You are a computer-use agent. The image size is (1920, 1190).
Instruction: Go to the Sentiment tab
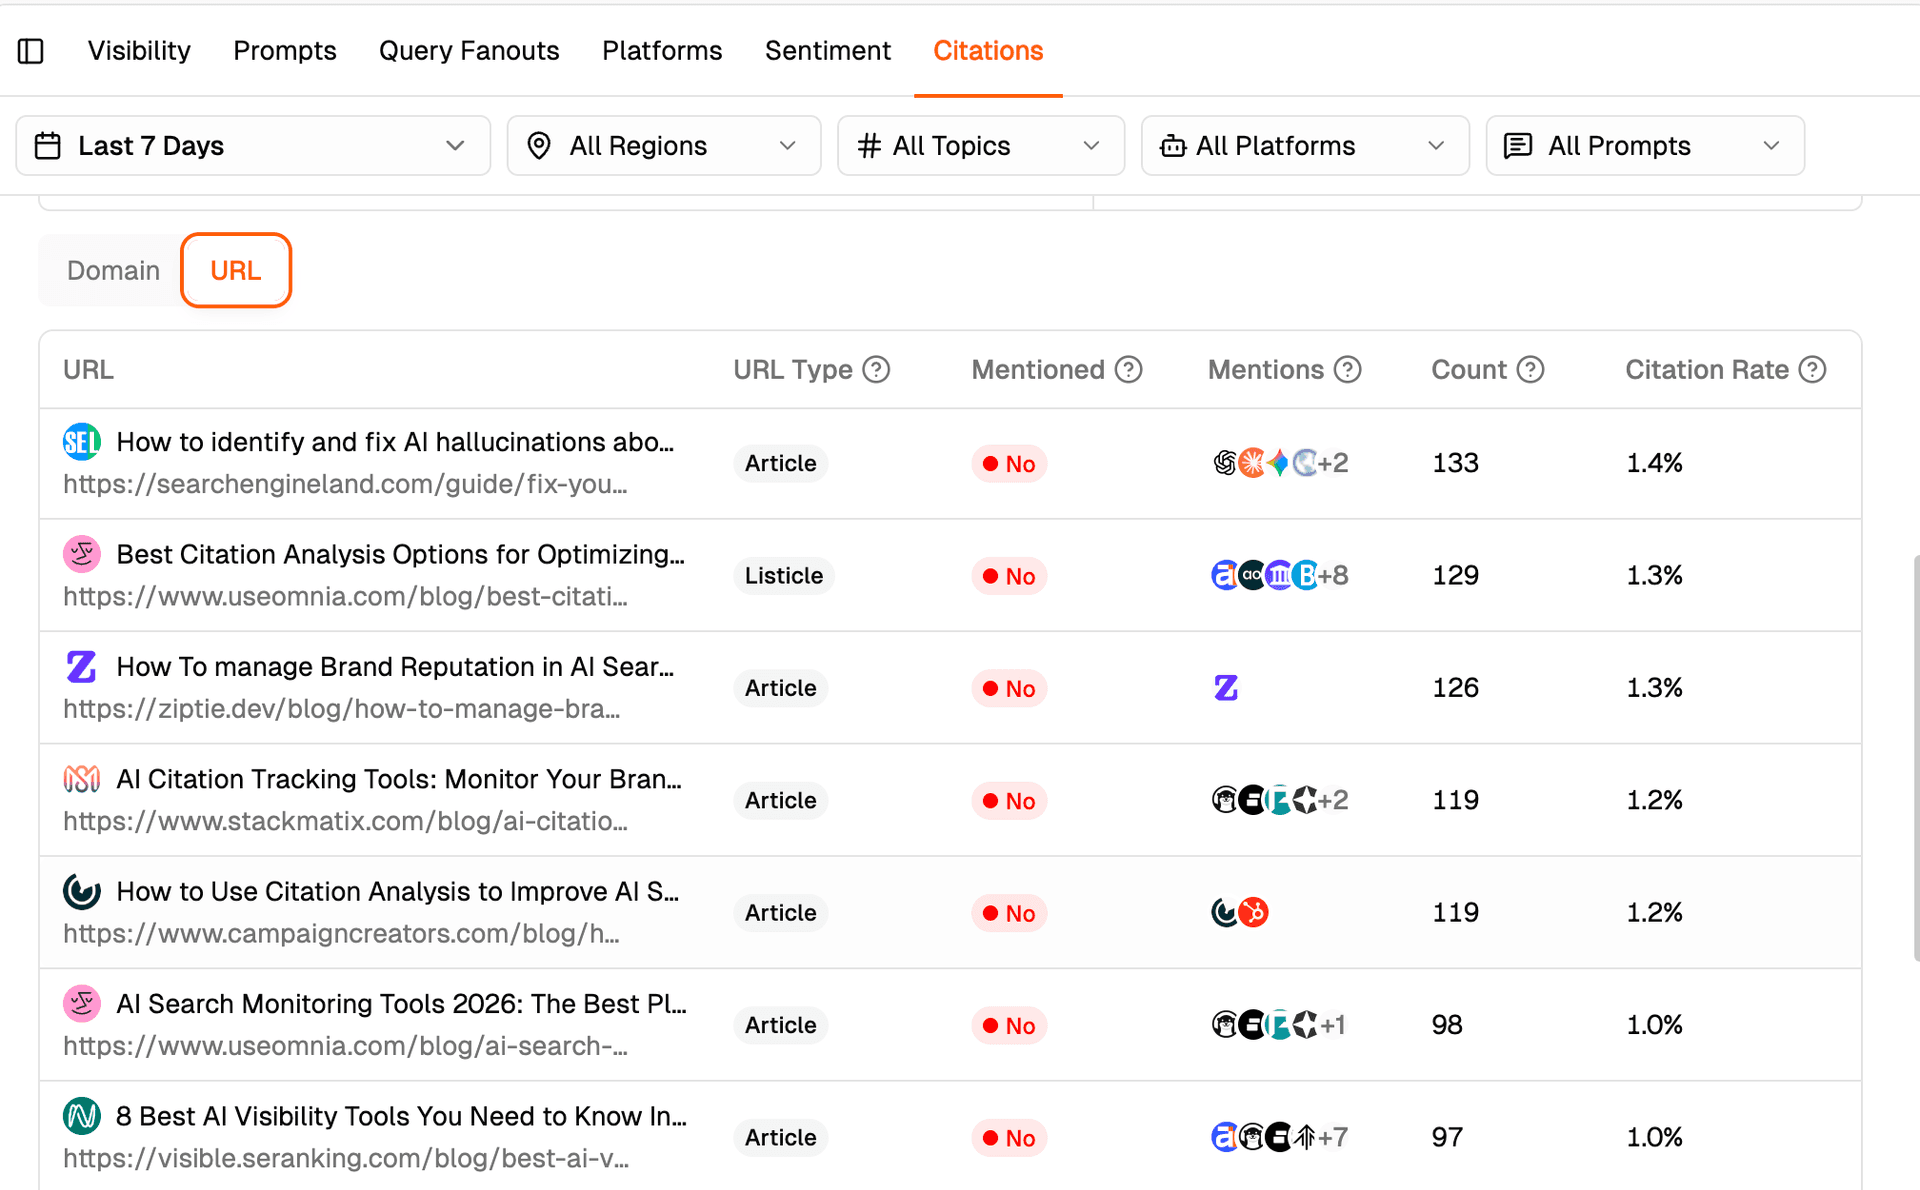[x=827, y=51]
